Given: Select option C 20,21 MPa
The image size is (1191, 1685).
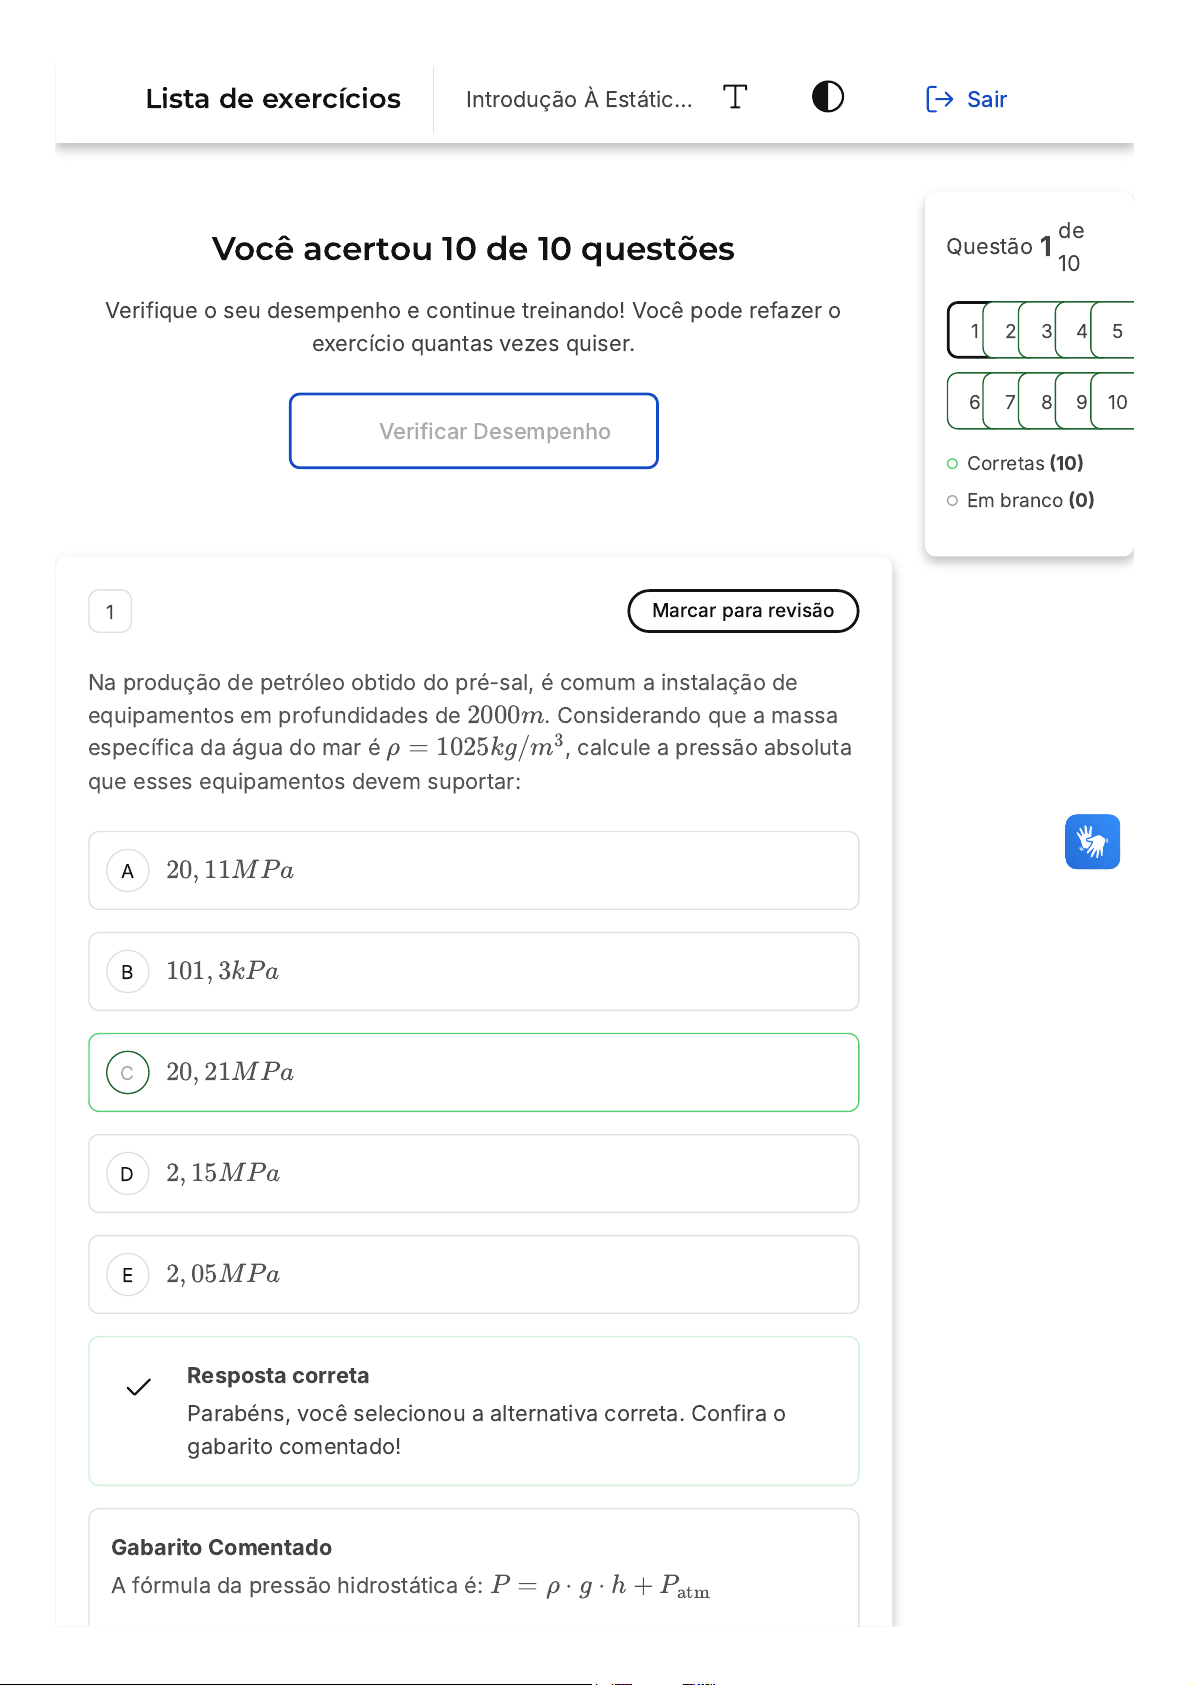Looking at the screenshot, I should (473, 1072).
